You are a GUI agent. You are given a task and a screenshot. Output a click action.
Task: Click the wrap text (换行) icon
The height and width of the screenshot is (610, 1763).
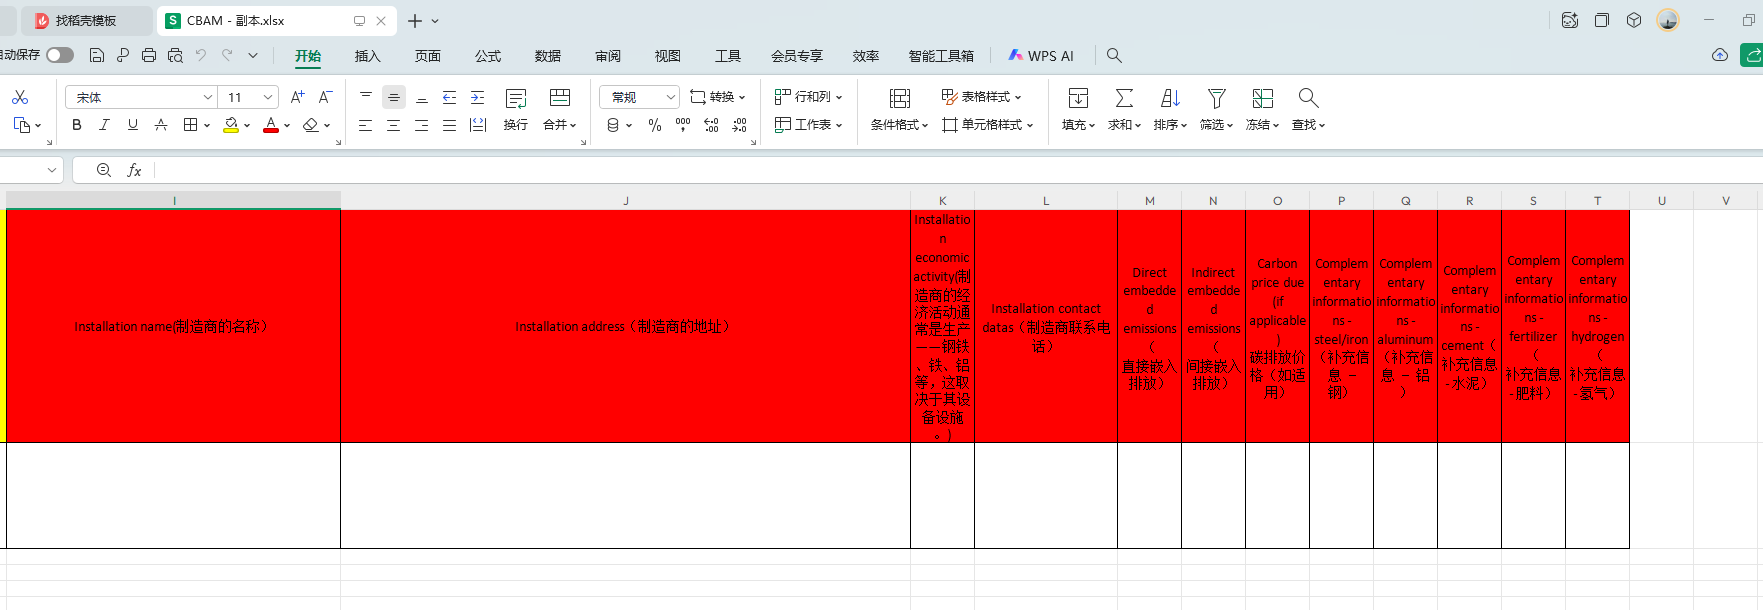coord(515,98)
